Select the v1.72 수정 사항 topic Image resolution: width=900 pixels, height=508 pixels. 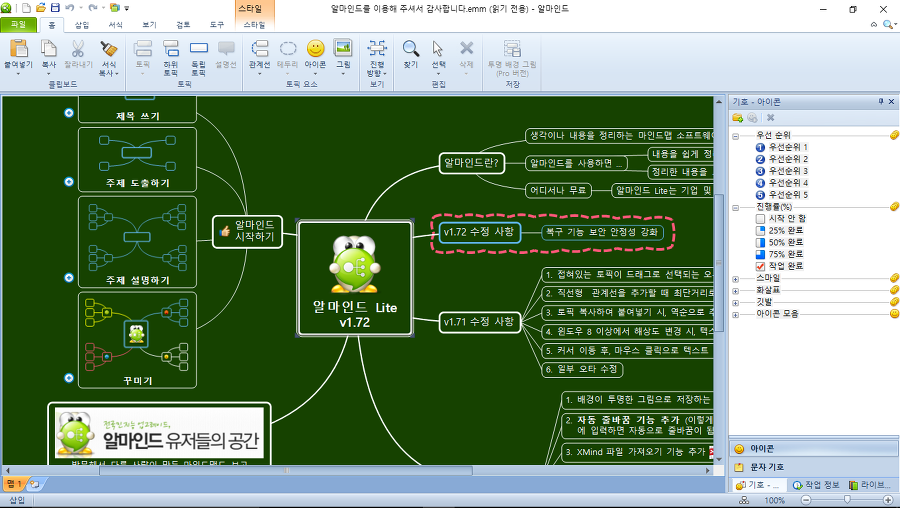tap(479, 232)
